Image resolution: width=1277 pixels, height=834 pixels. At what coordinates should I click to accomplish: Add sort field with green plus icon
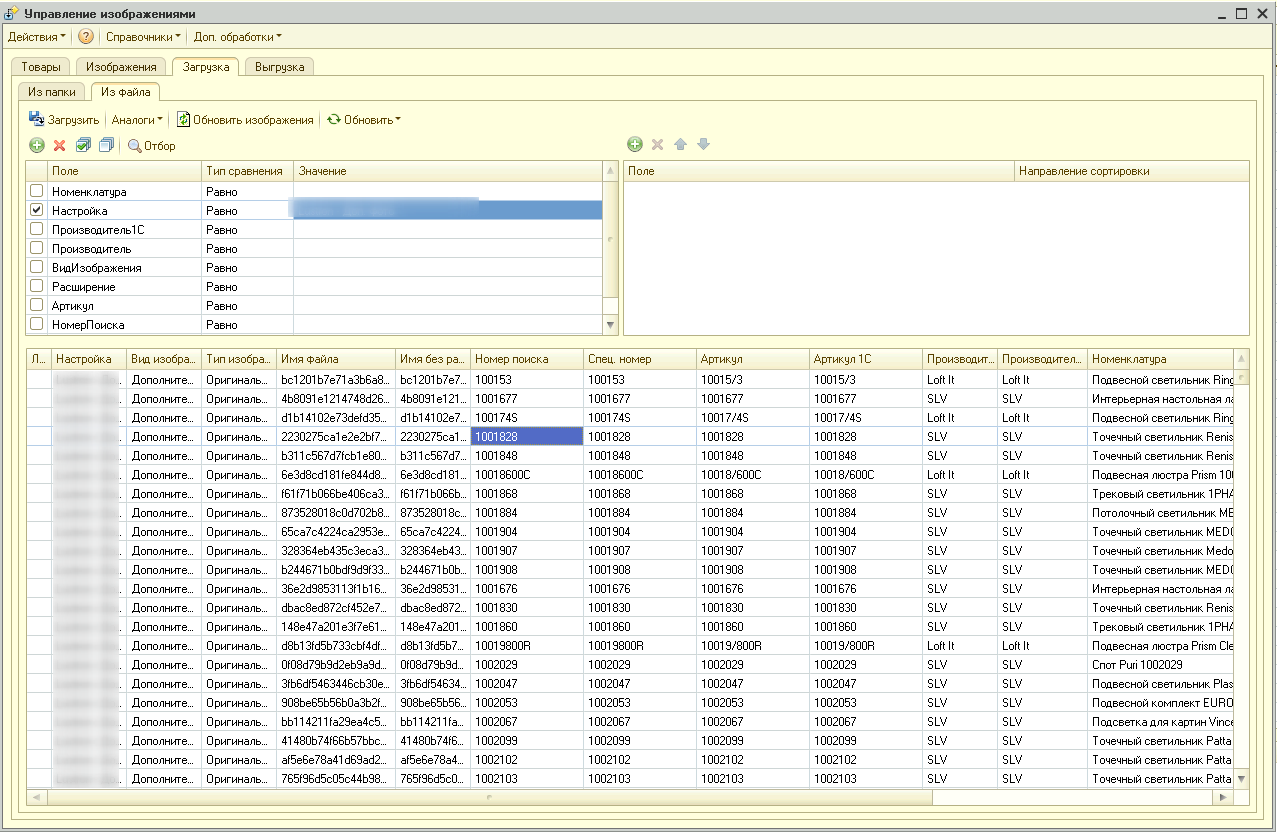pyautogui.click(x=635, y=145)
